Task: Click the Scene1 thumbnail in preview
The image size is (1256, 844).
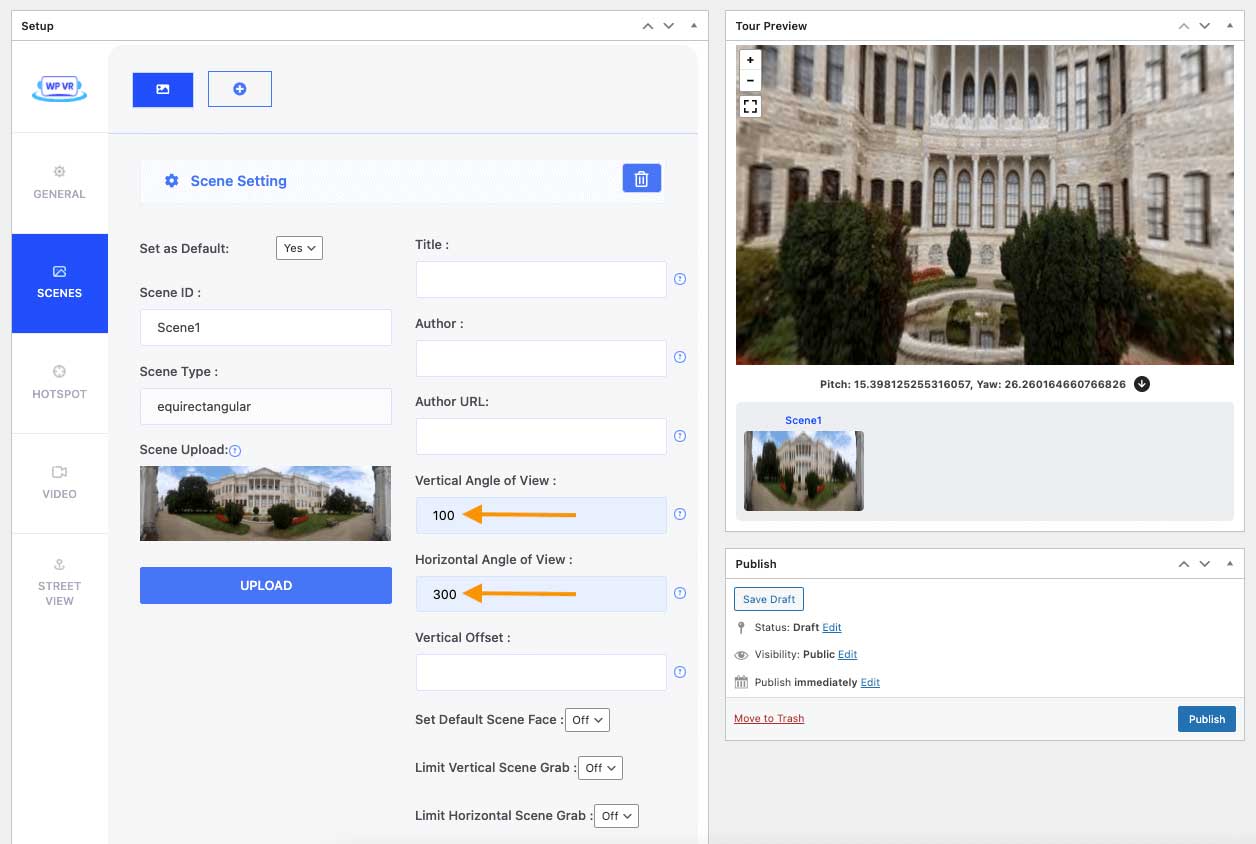Action: [803, 470]
